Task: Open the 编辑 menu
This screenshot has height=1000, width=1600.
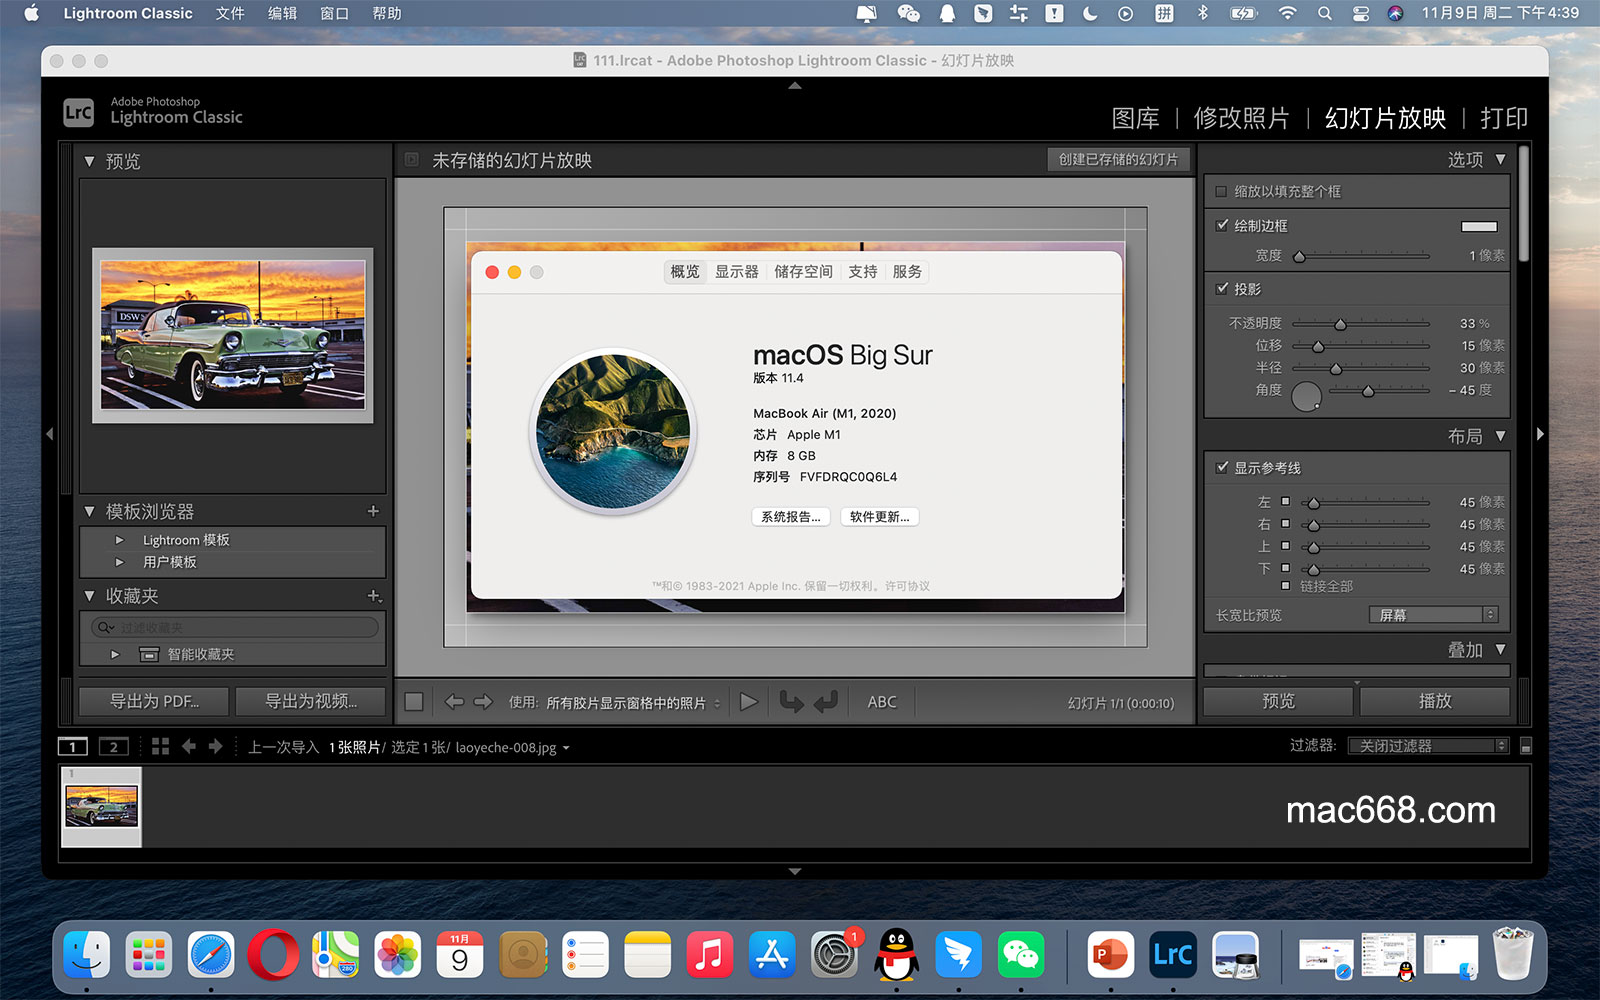Action: point(282,13)
